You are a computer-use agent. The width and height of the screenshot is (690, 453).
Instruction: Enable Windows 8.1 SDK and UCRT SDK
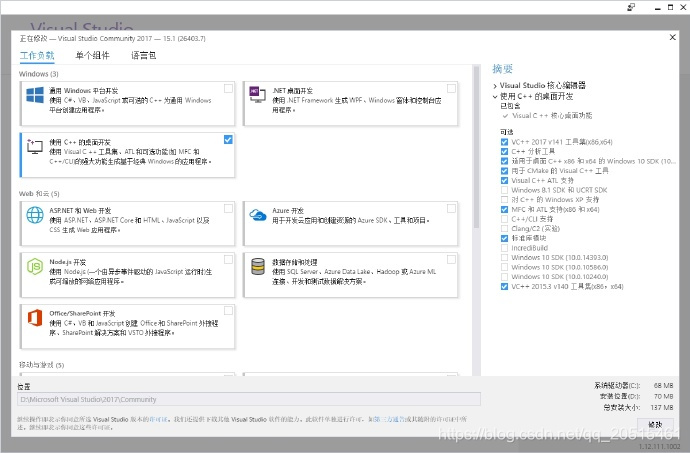tap(504, 190)
